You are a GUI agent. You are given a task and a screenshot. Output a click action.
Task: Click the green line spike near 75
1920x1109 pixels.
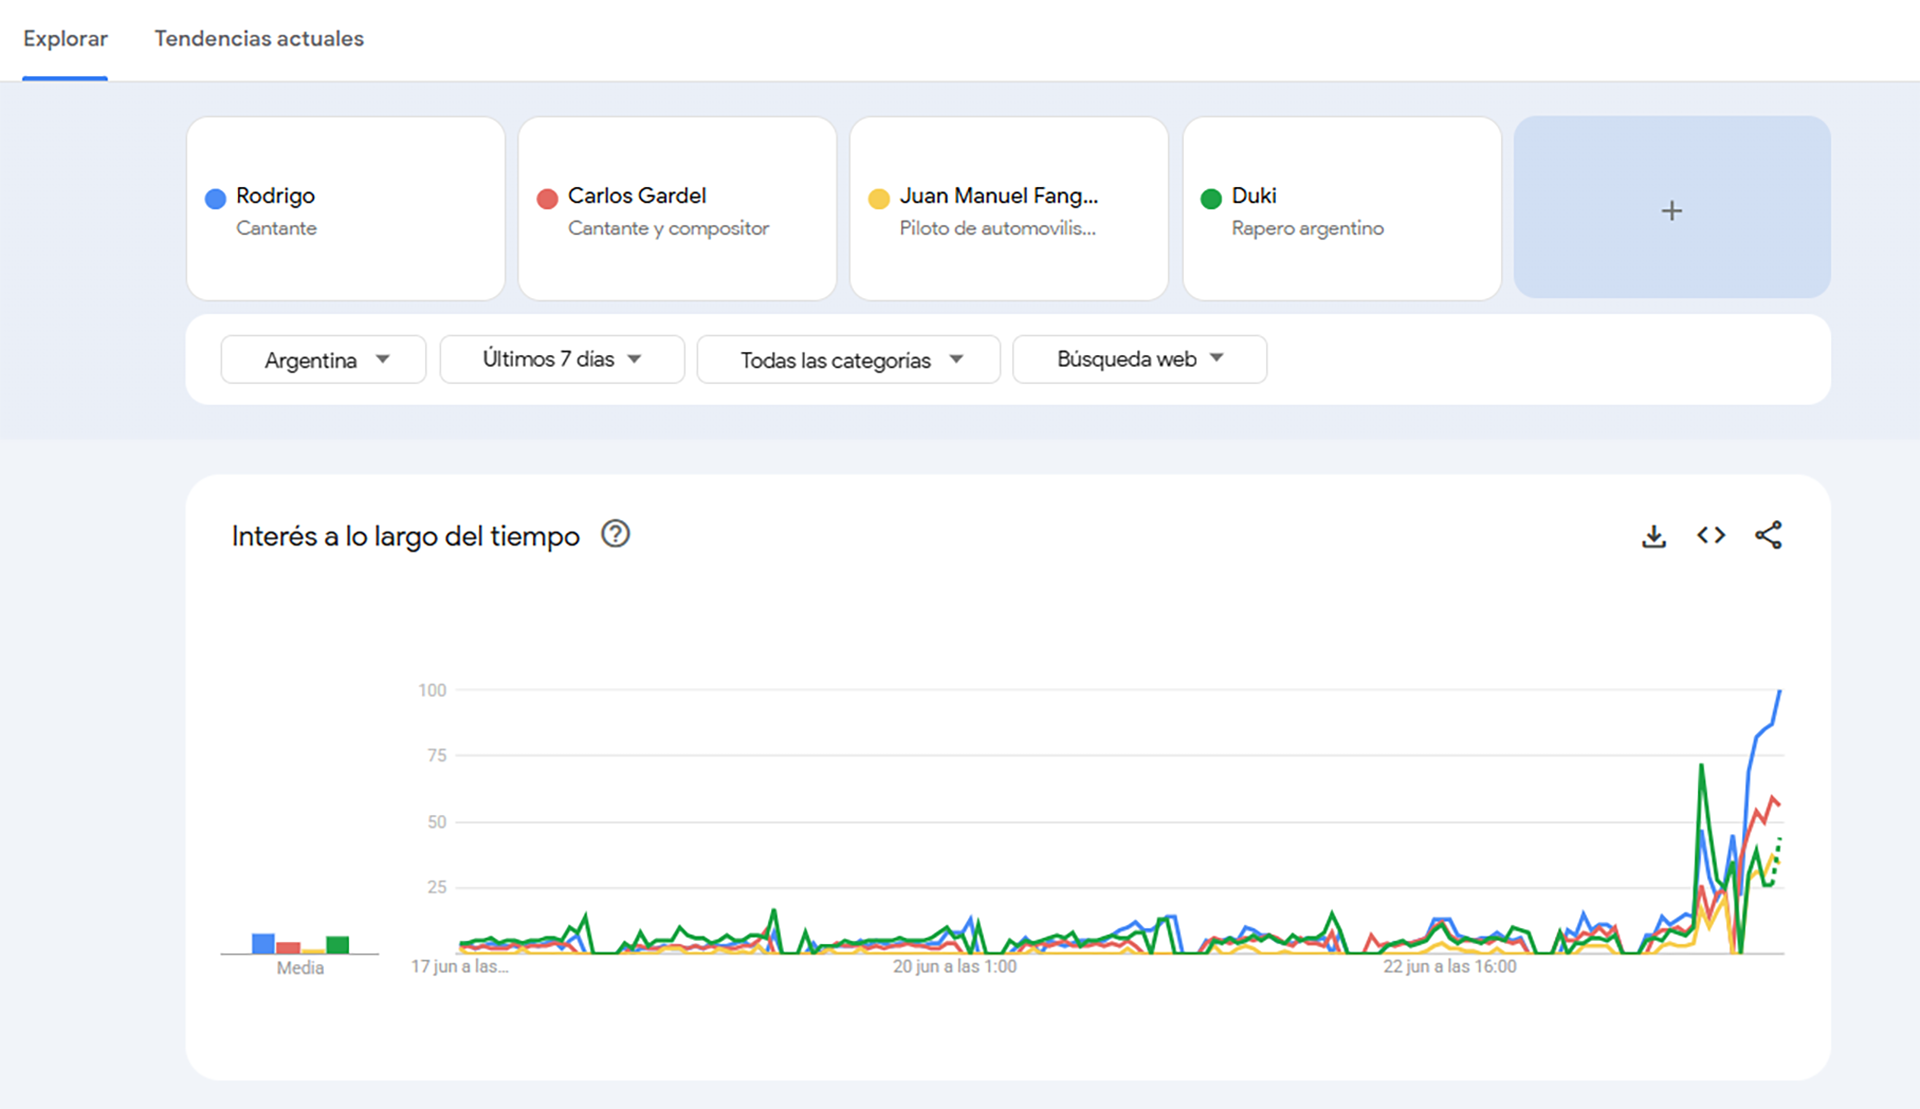[1701, 766]
